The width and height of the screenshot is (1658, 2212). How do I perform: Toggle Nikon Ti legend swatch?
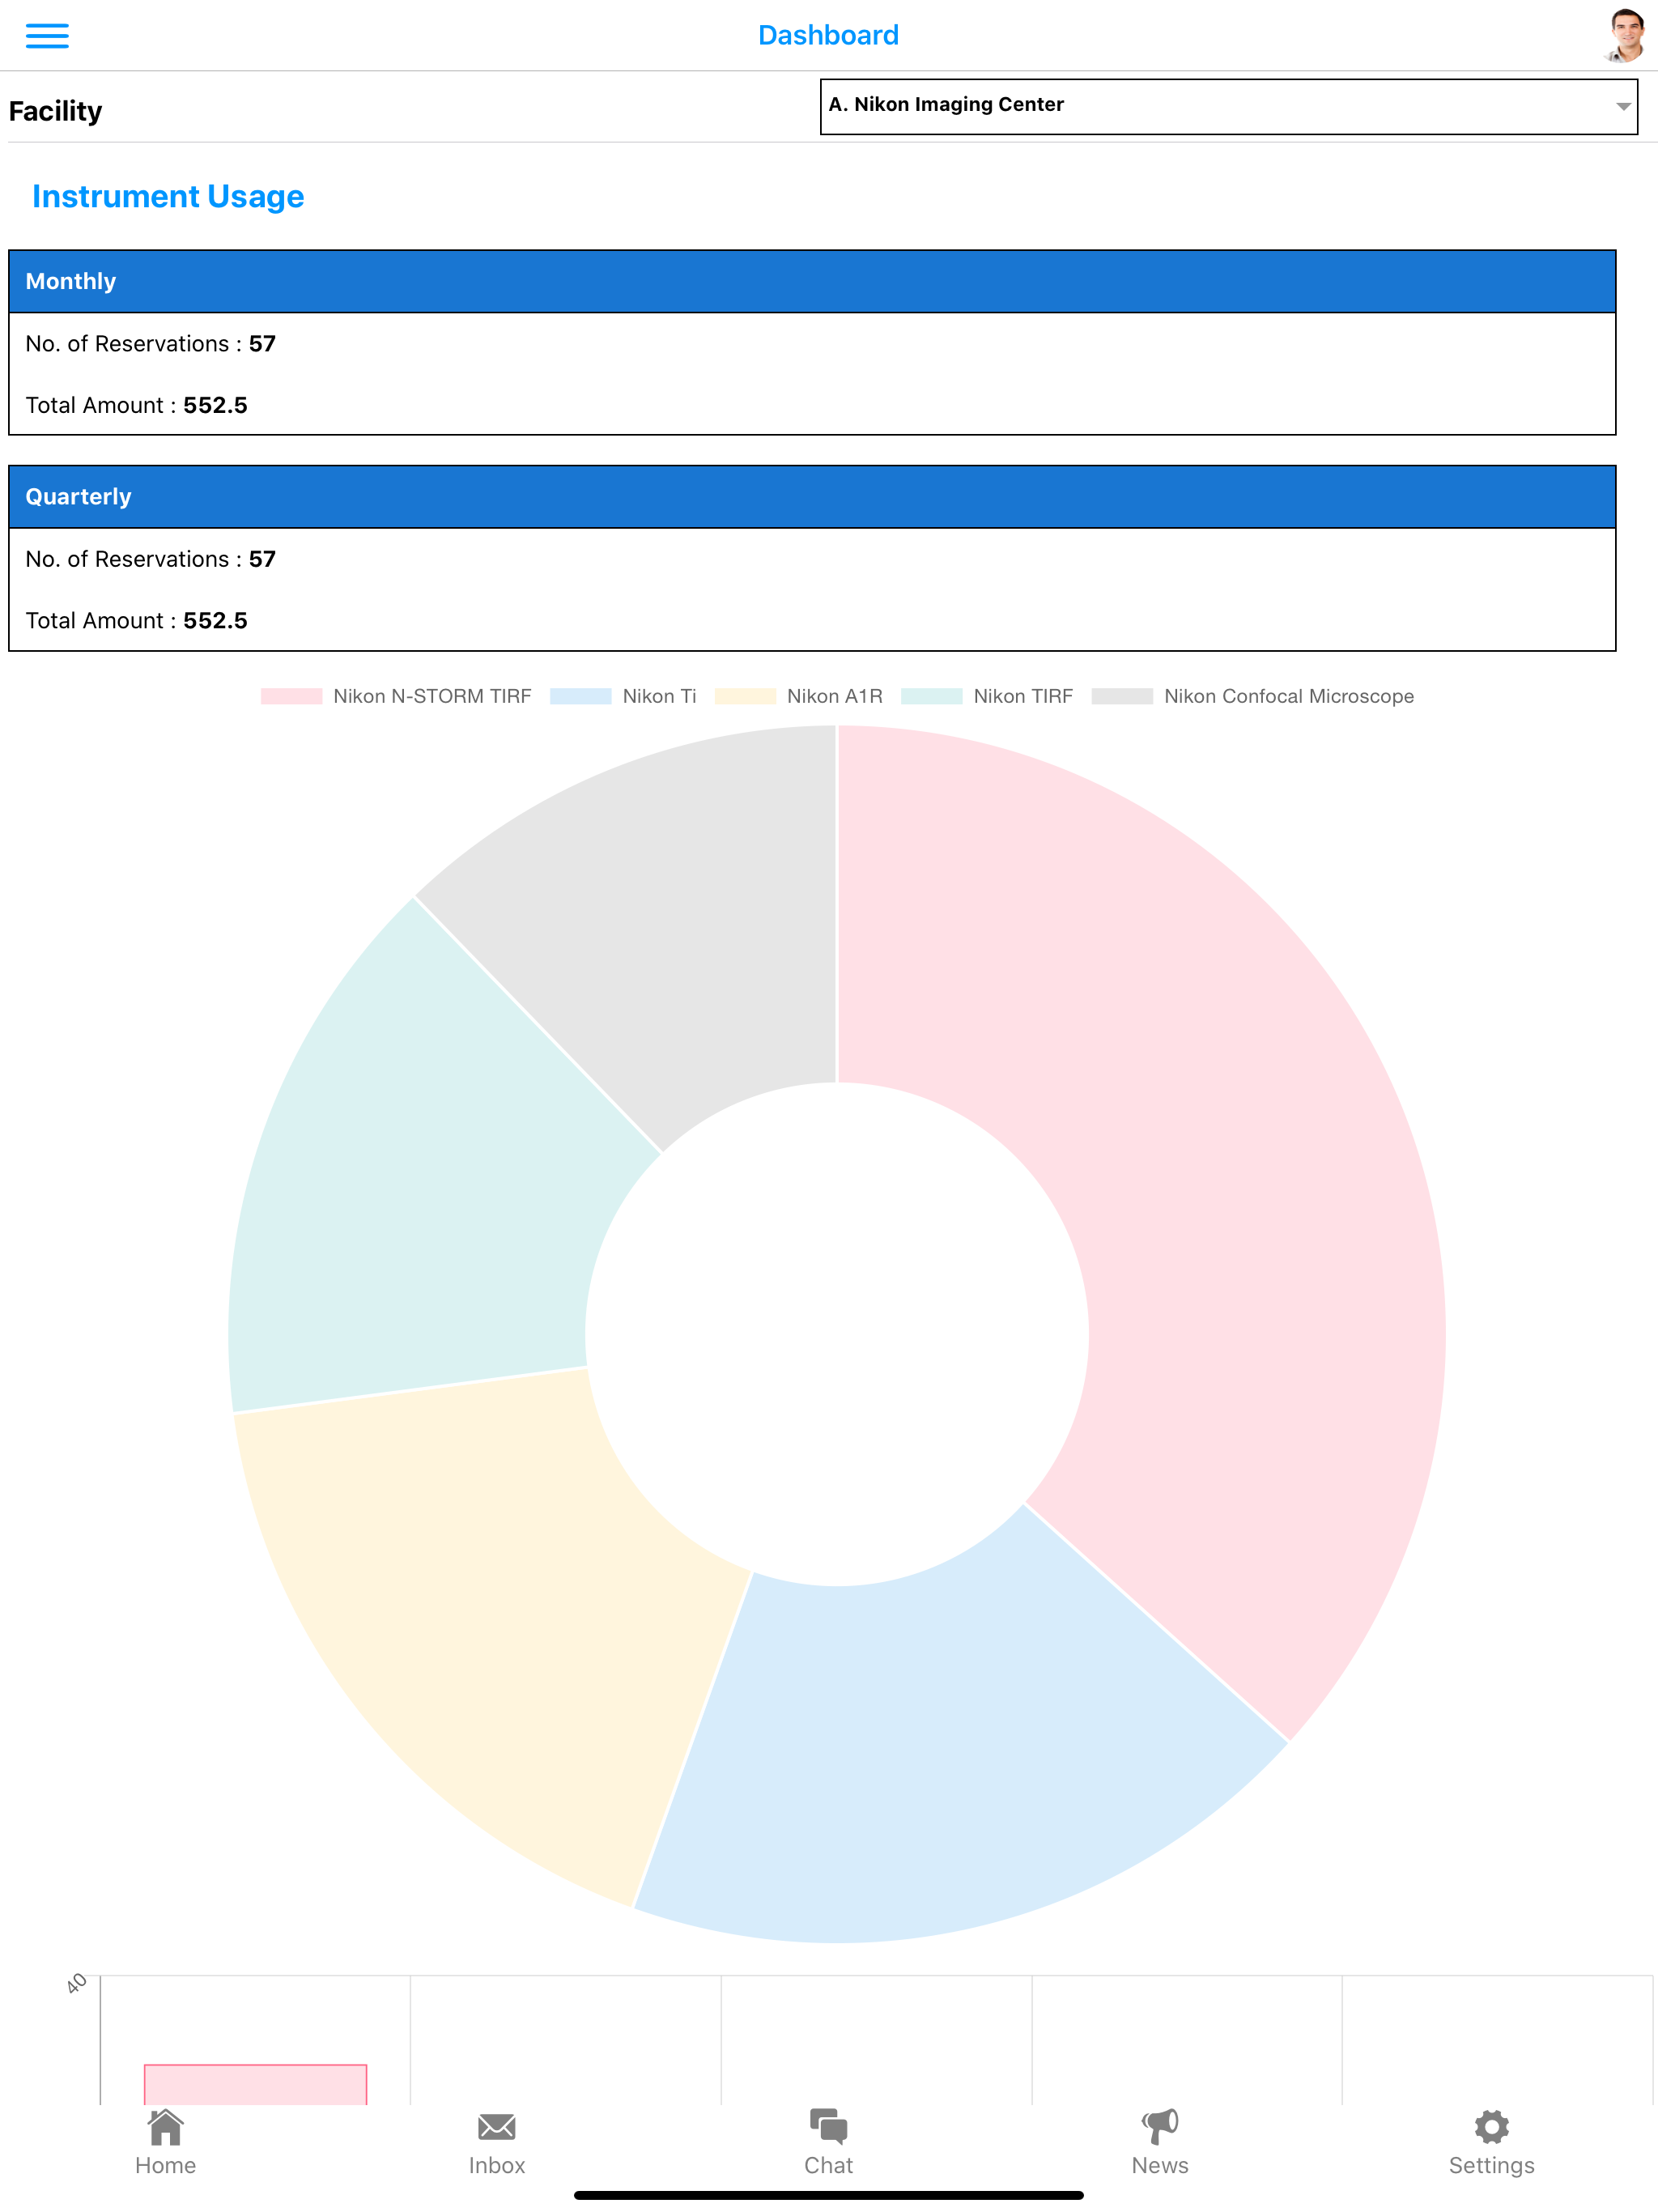point(581,696)
